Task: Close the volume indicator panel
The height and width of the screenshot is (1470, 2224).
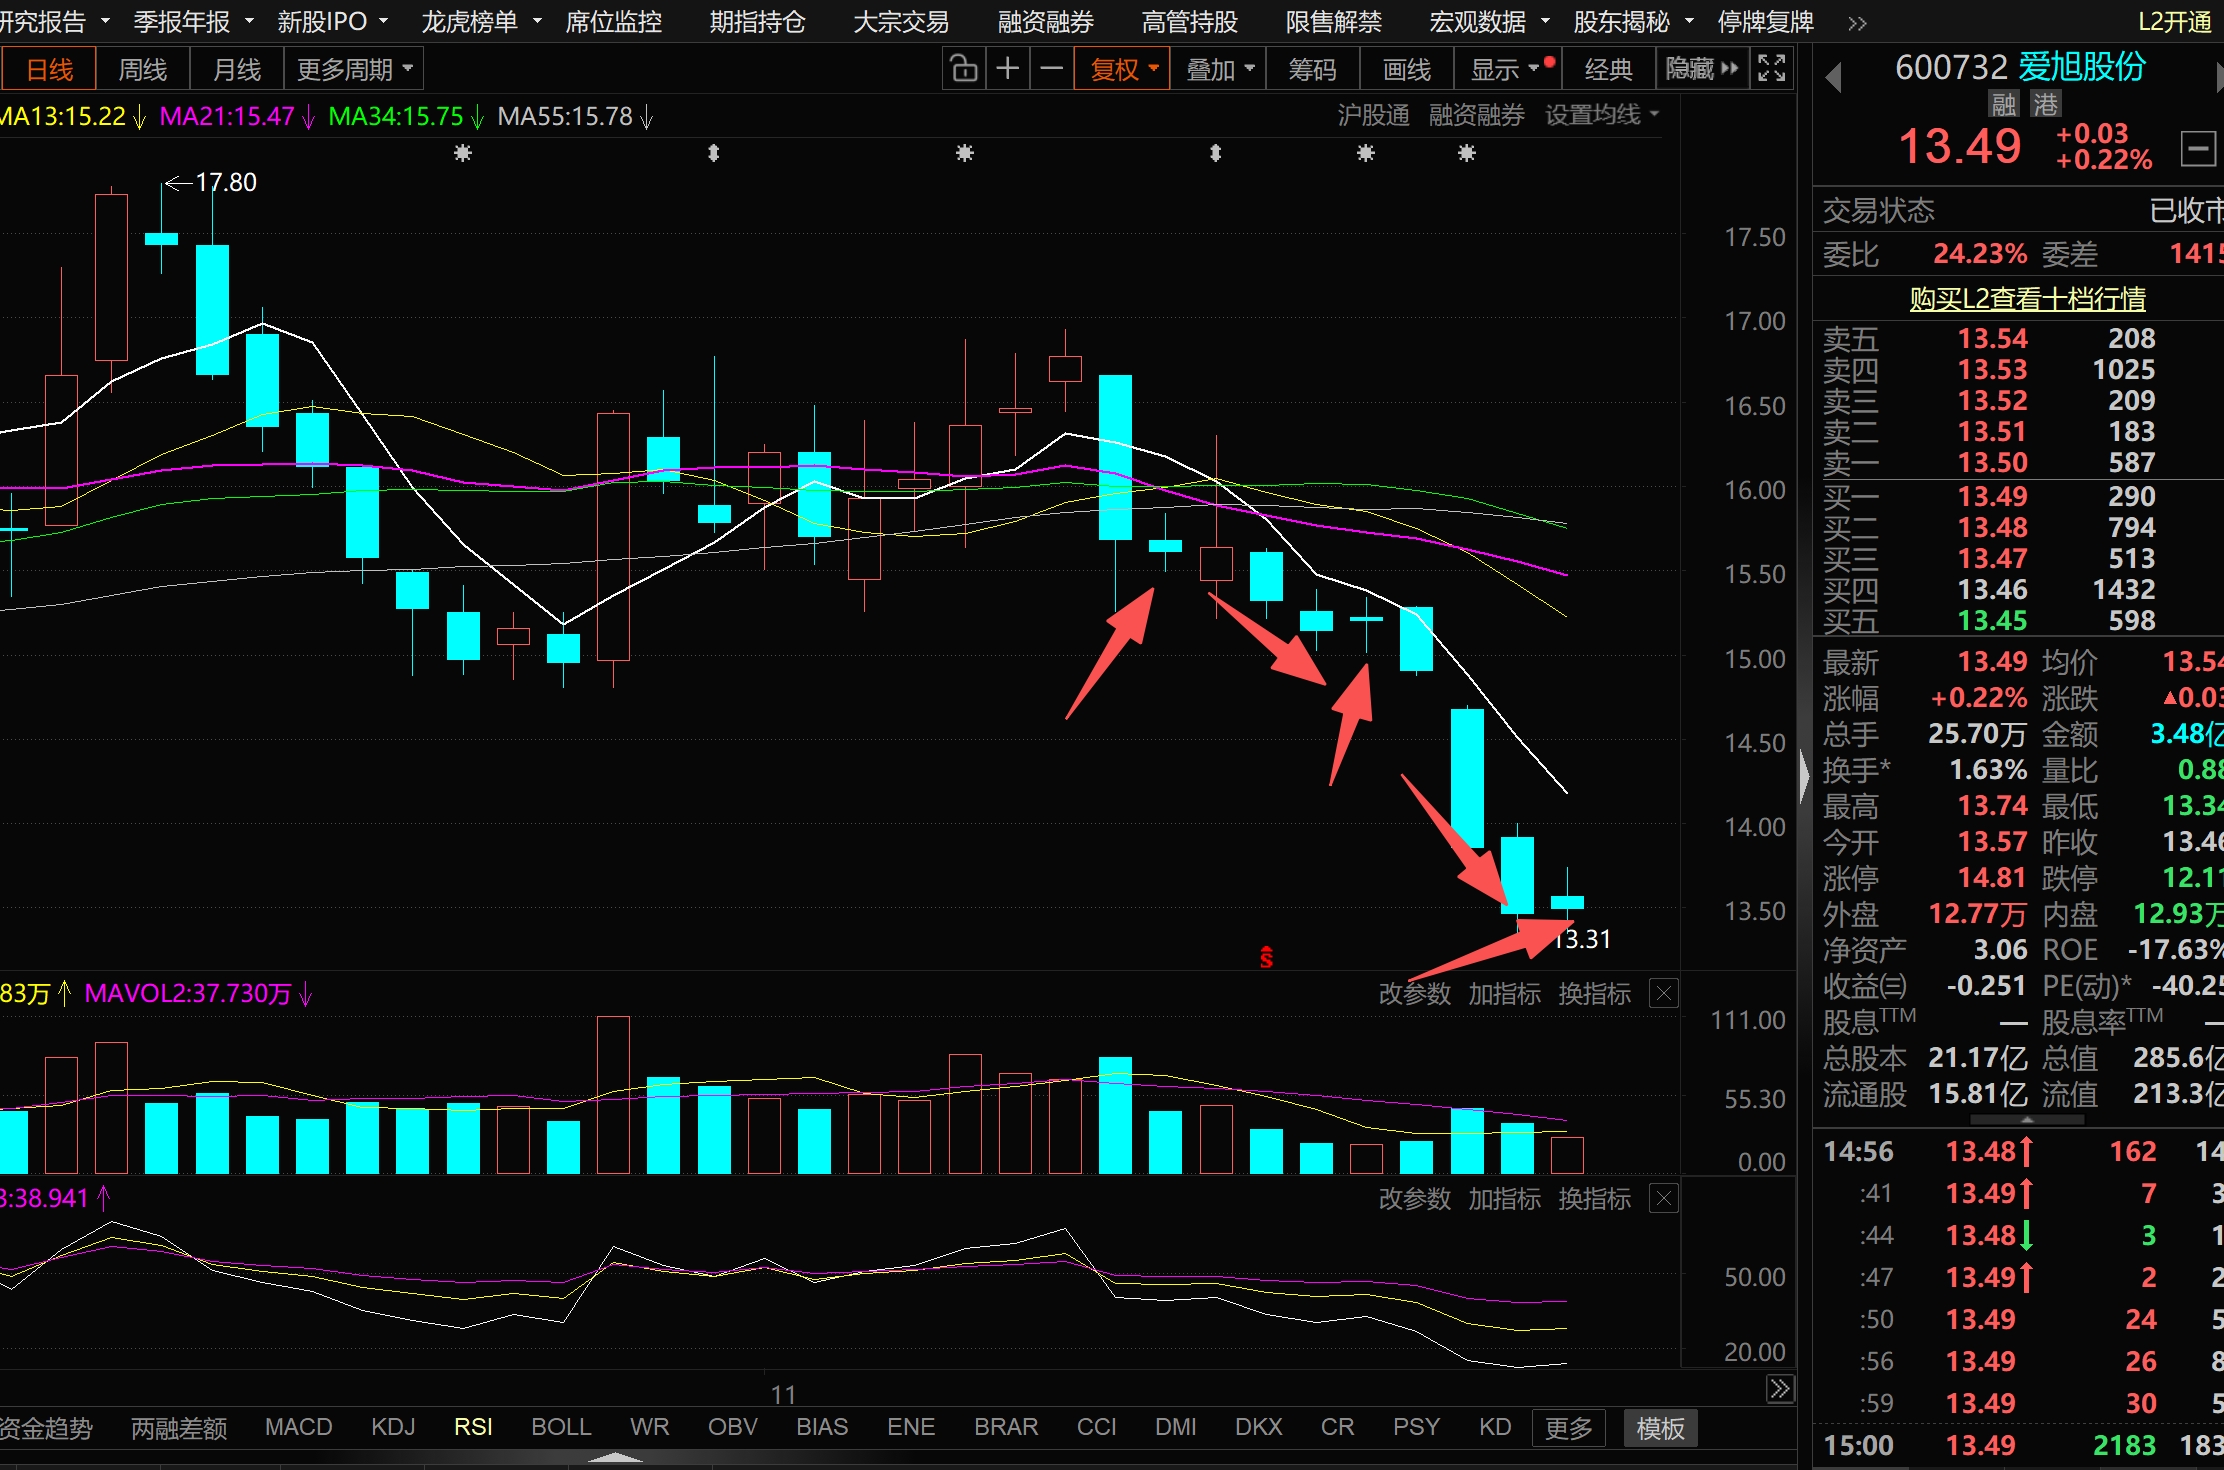Action: pyautogui.click(x=1664, y=993)
